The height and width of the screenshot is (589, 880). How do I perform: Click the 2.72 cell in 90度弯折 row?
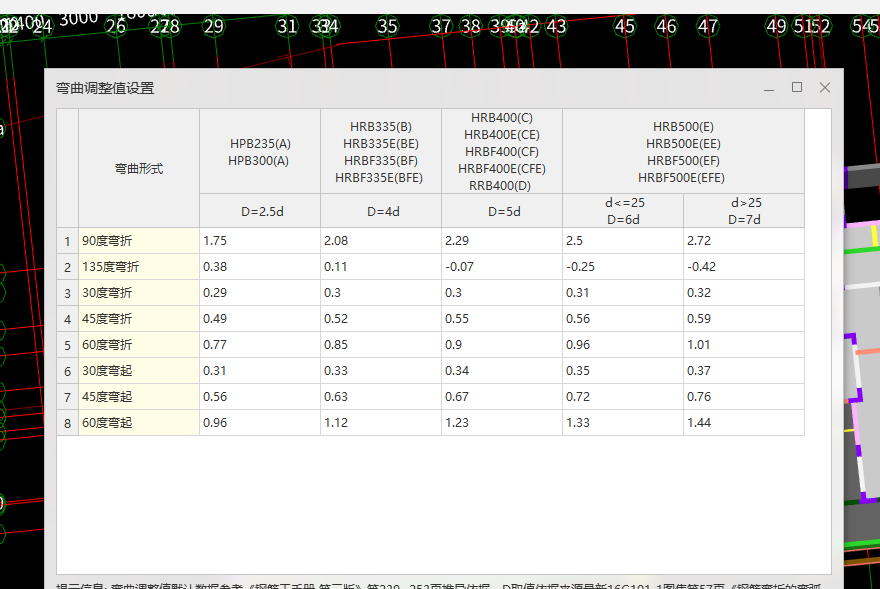click(x=744, y=241)
